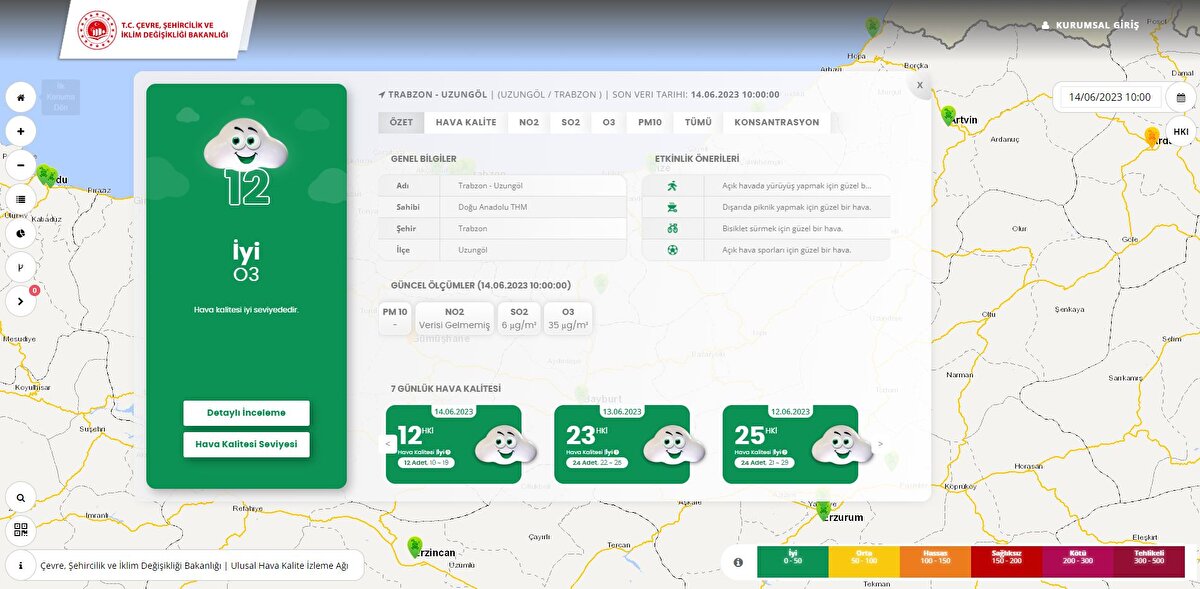The width and height of the screenshot is (1200, 589).
Task: Click the home map button
Action: [21, 97]
